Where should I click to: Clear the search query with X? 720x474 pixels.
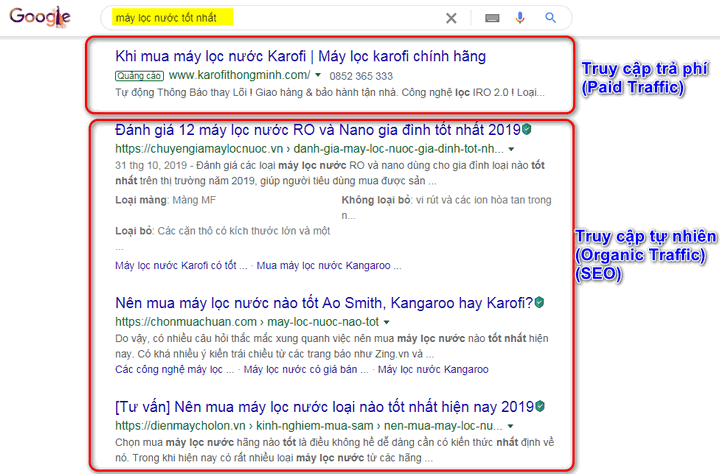coord(451,18)
